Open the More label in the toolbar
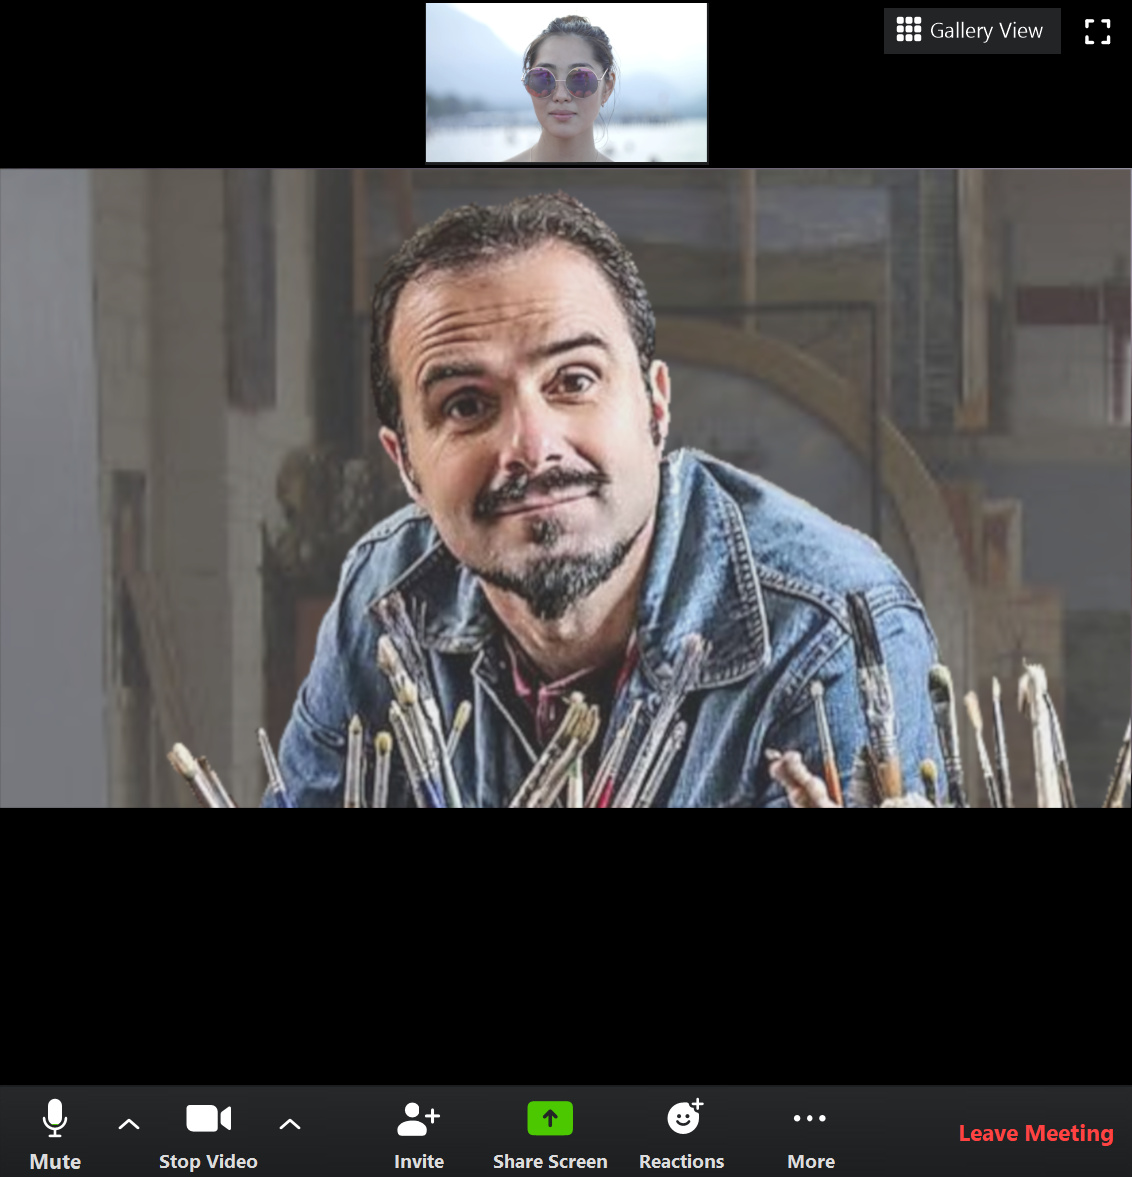1132x1177 pixels. 810,1161
